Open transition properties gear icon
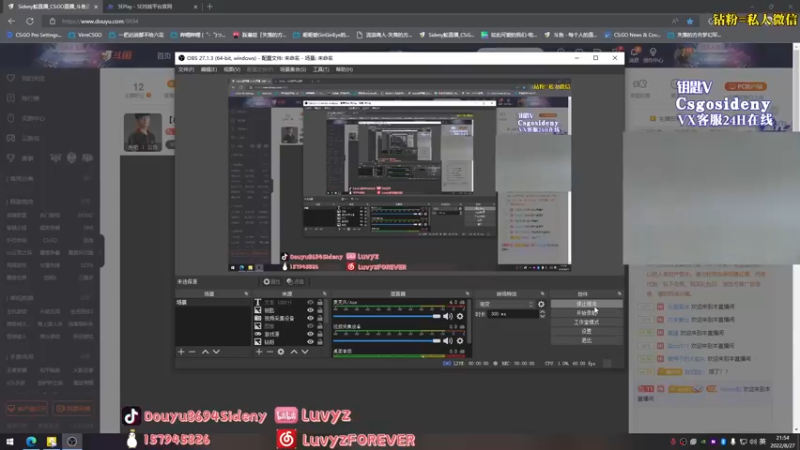The height and width of the screenshot is (450, 800). tap(541, 304)
